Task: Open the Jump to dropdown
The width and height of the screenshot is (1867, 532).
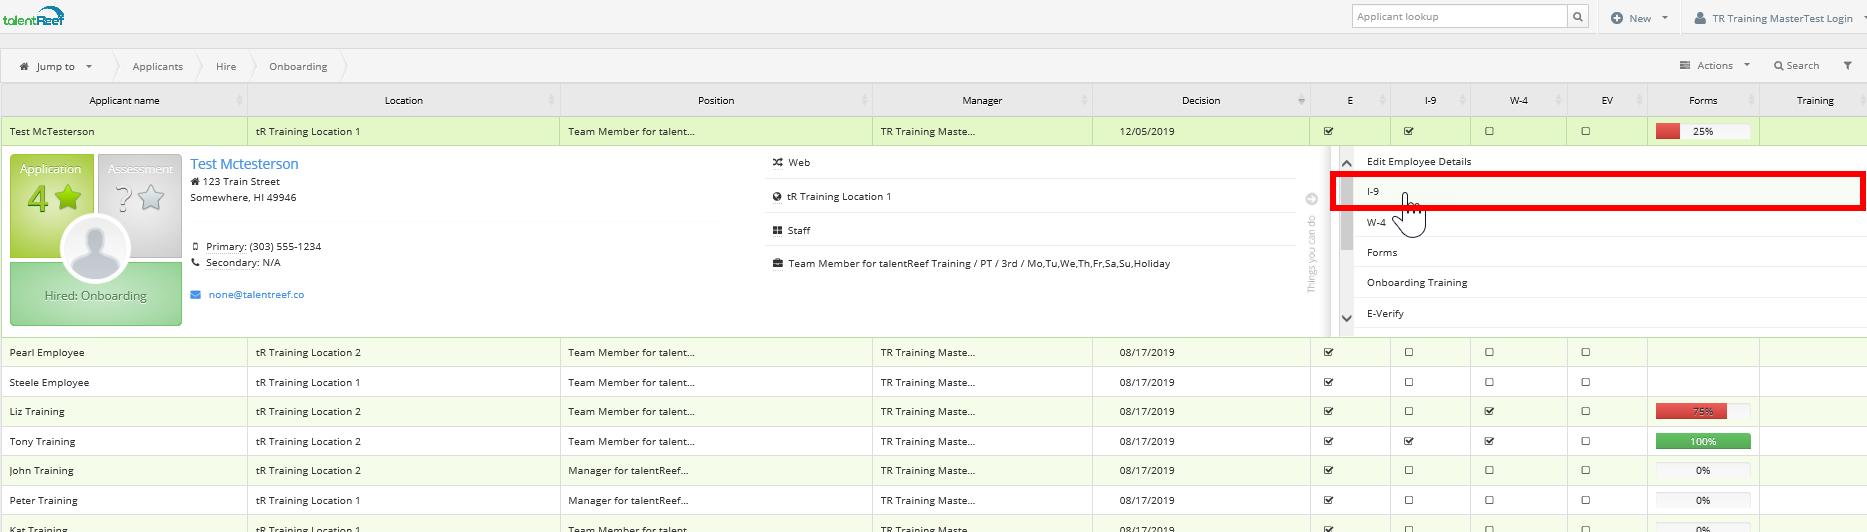Action: coord(56,67)
